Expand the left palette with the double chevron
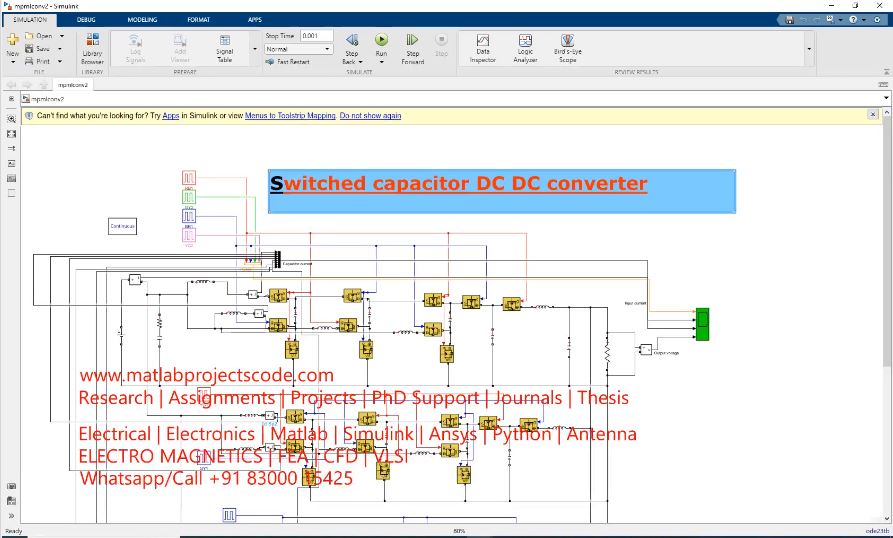 (x=11, y=516)
